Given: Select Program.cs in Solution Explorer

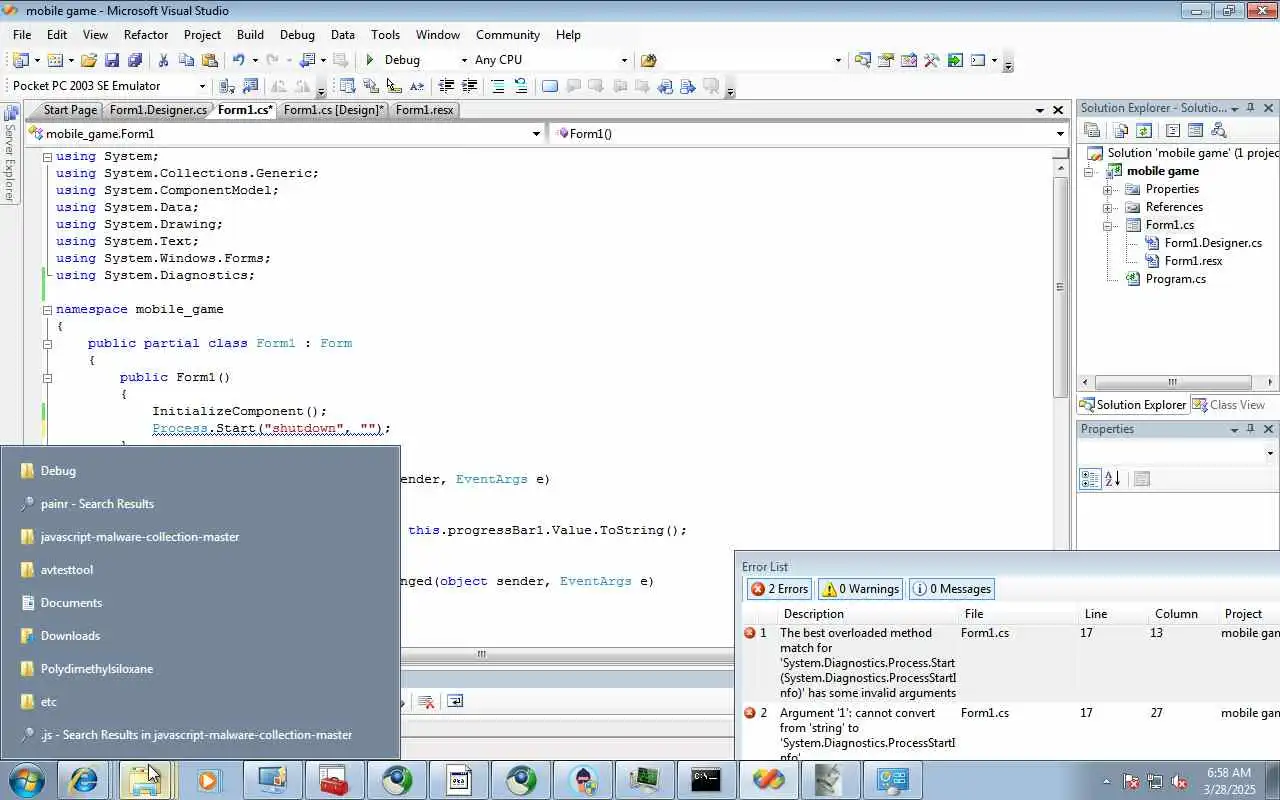Looking at the screenshot, I should coord(1175,279).
